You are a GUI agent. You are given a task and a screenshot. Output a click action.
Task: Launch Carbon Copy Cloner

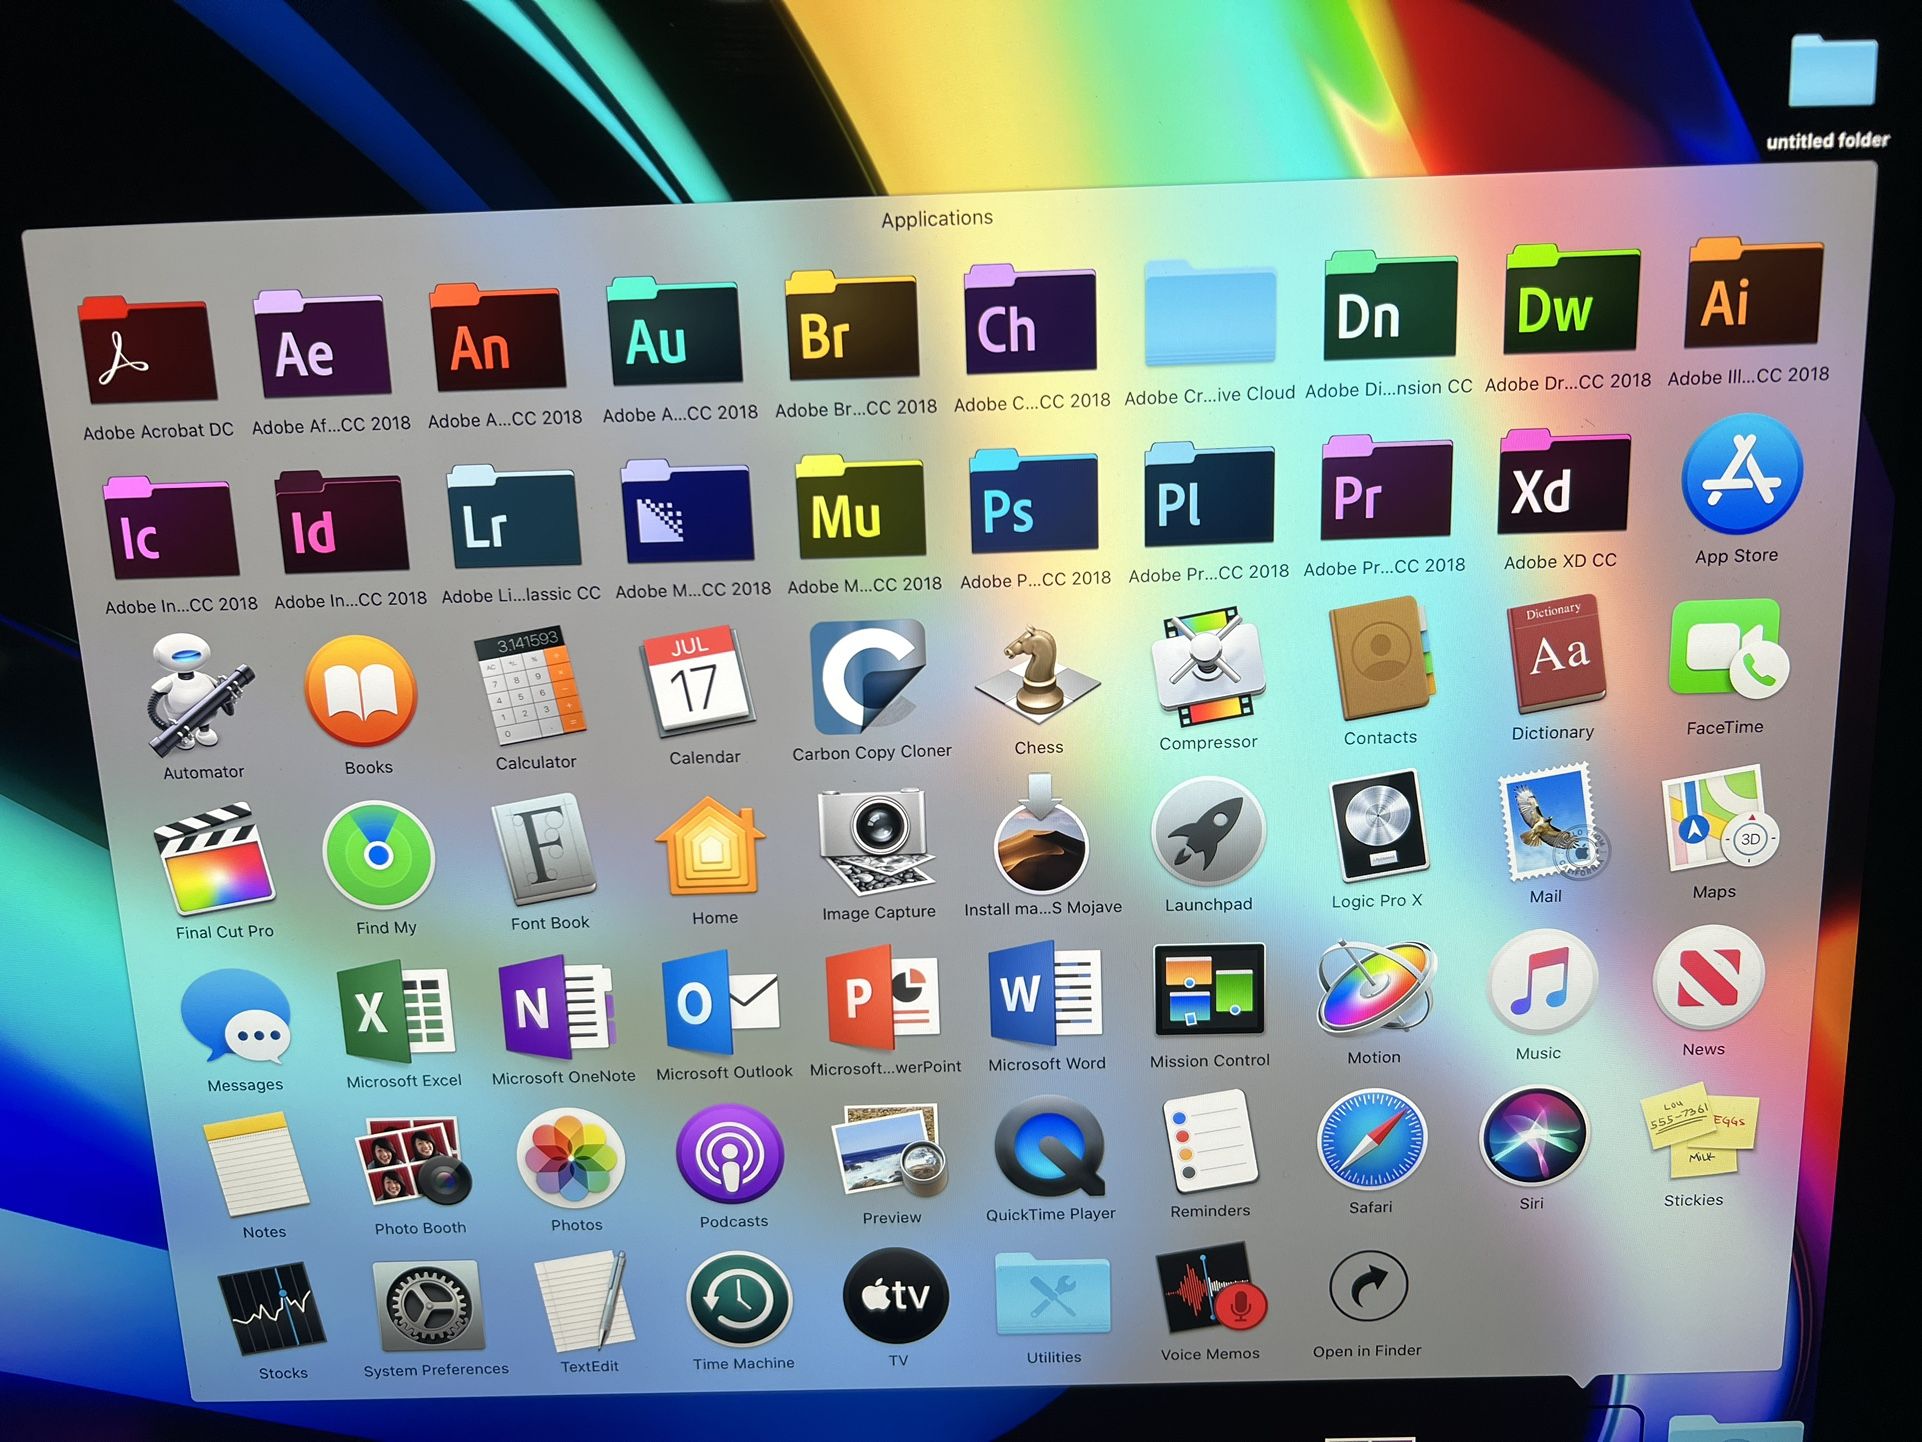coord(868,676)
